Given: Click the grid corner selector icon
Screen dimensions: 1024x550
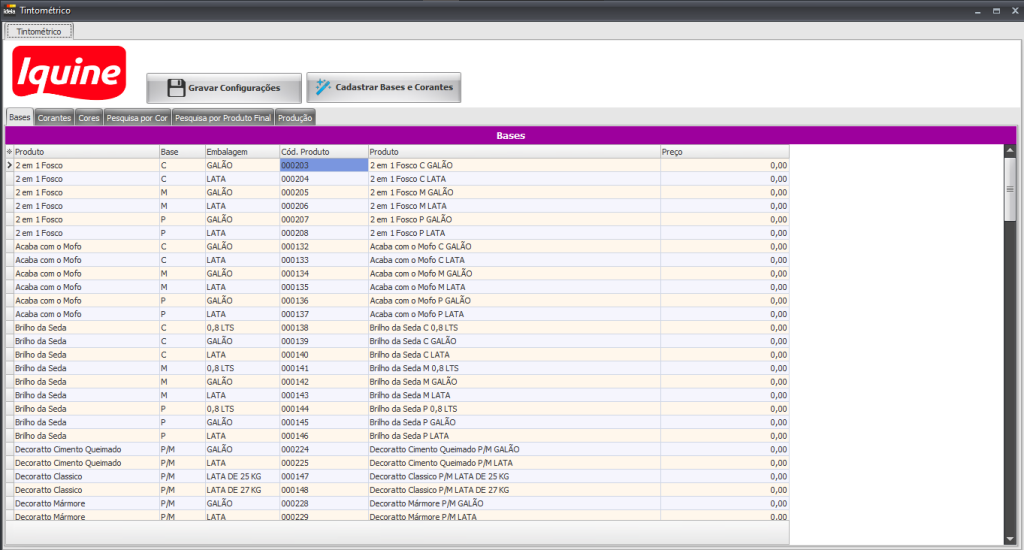Looking at the screenshot, I should (x=10, y=151).
